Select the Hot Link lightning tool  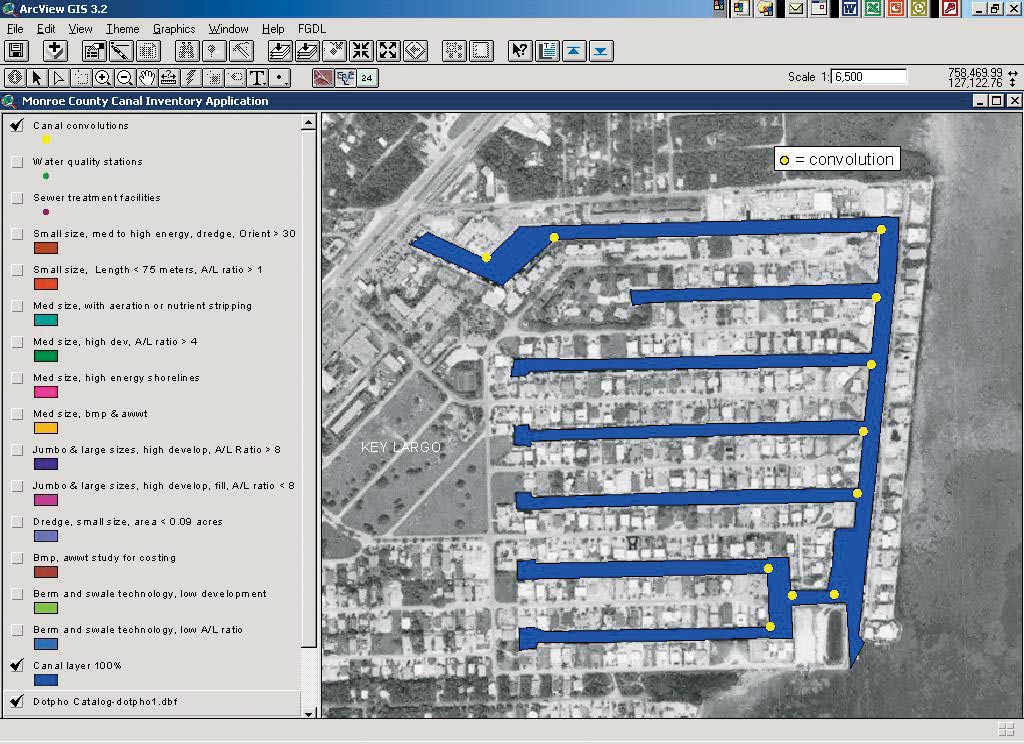(191, 78)
